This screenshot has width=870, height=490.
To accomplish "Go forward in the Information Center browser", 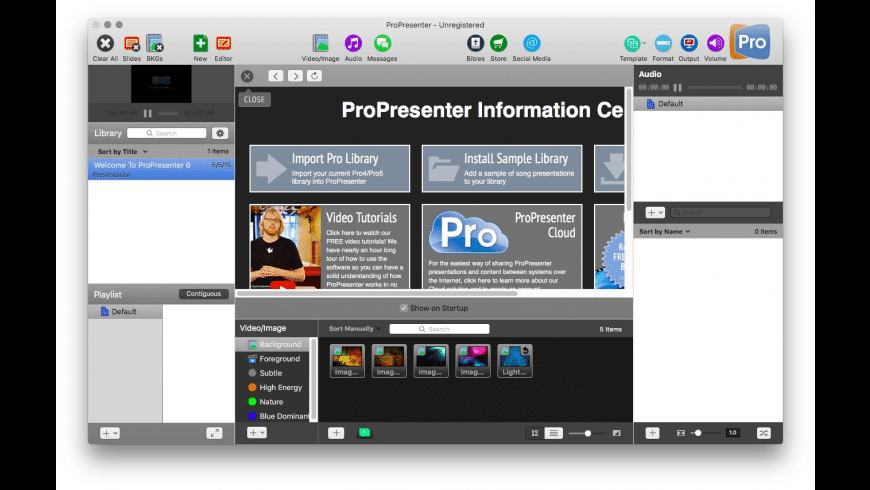I will point(295,76).
